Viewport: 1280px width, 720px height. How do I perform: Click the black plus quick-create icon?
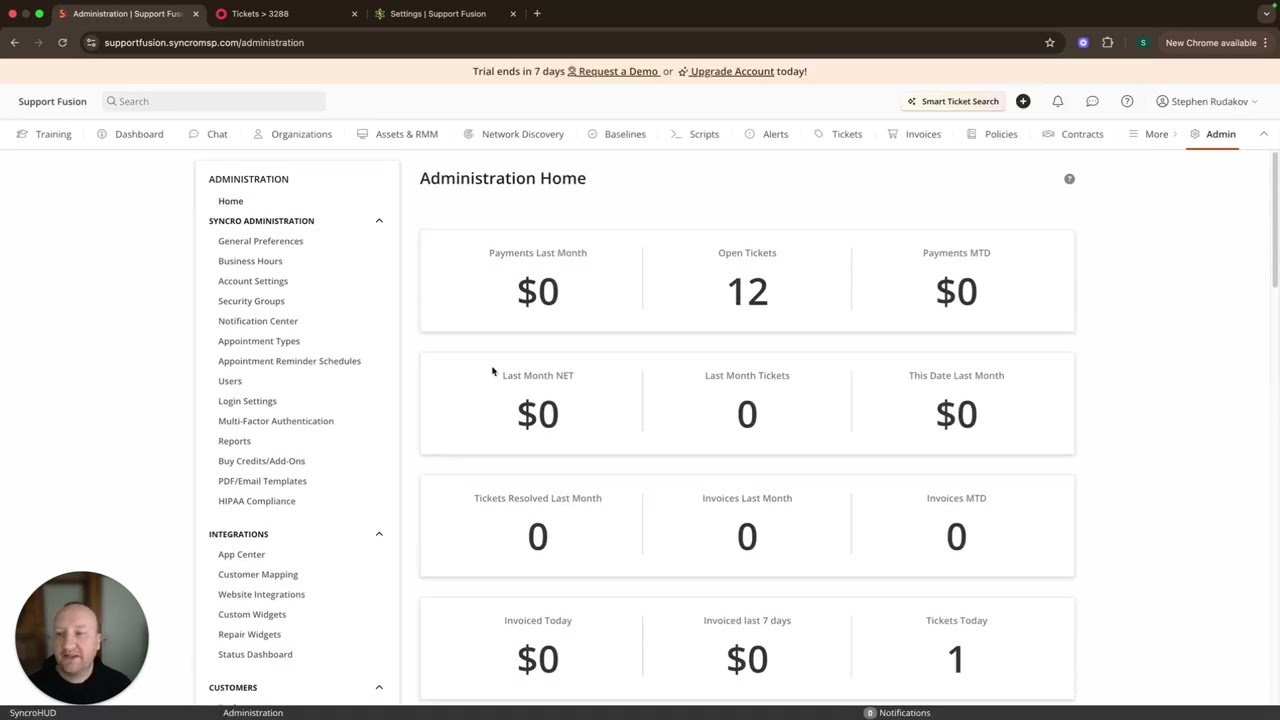click(x=1023, y=101)
